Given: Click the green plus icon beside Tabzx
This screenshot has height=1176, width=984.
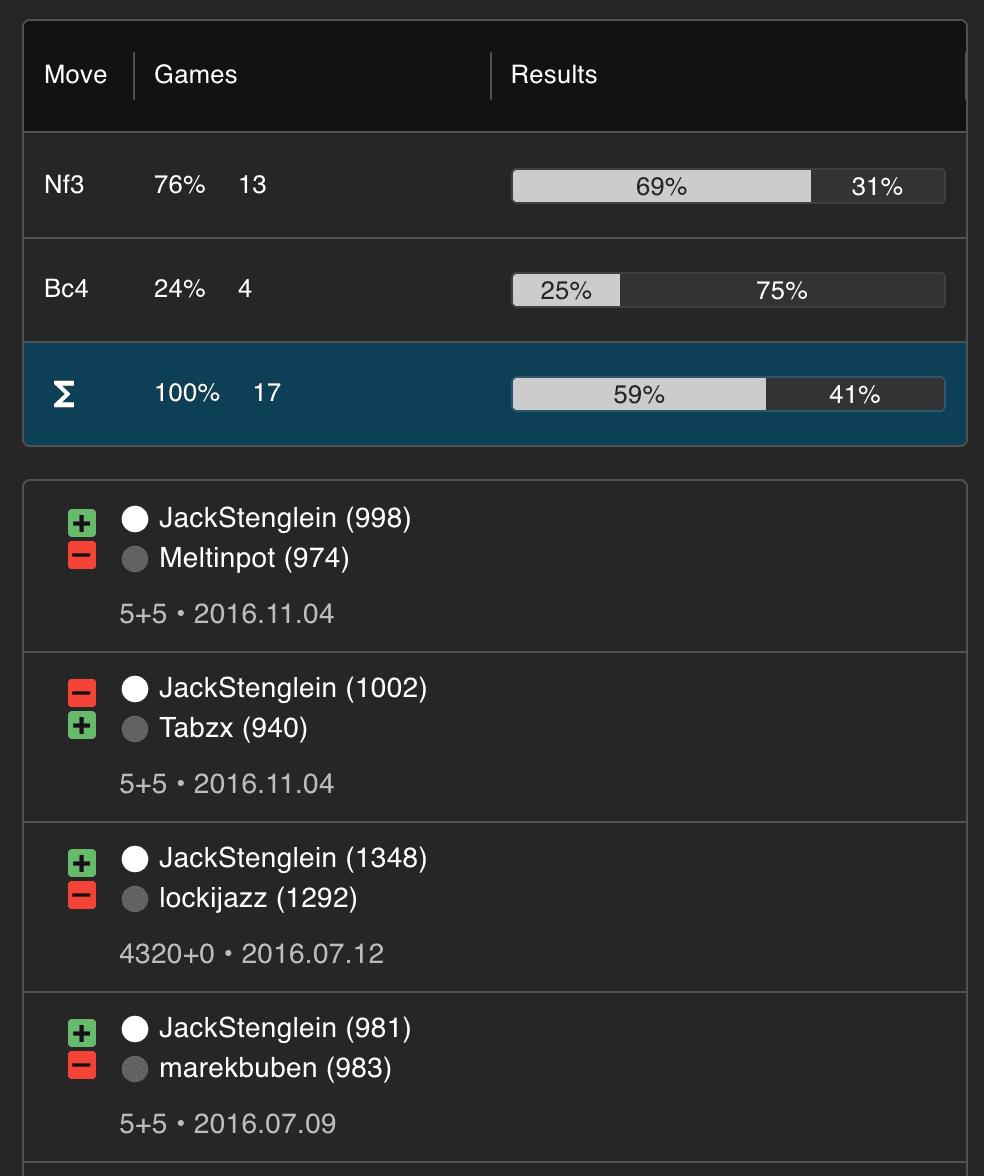Looking at the screenshot, I should click(x=82, y=726).
